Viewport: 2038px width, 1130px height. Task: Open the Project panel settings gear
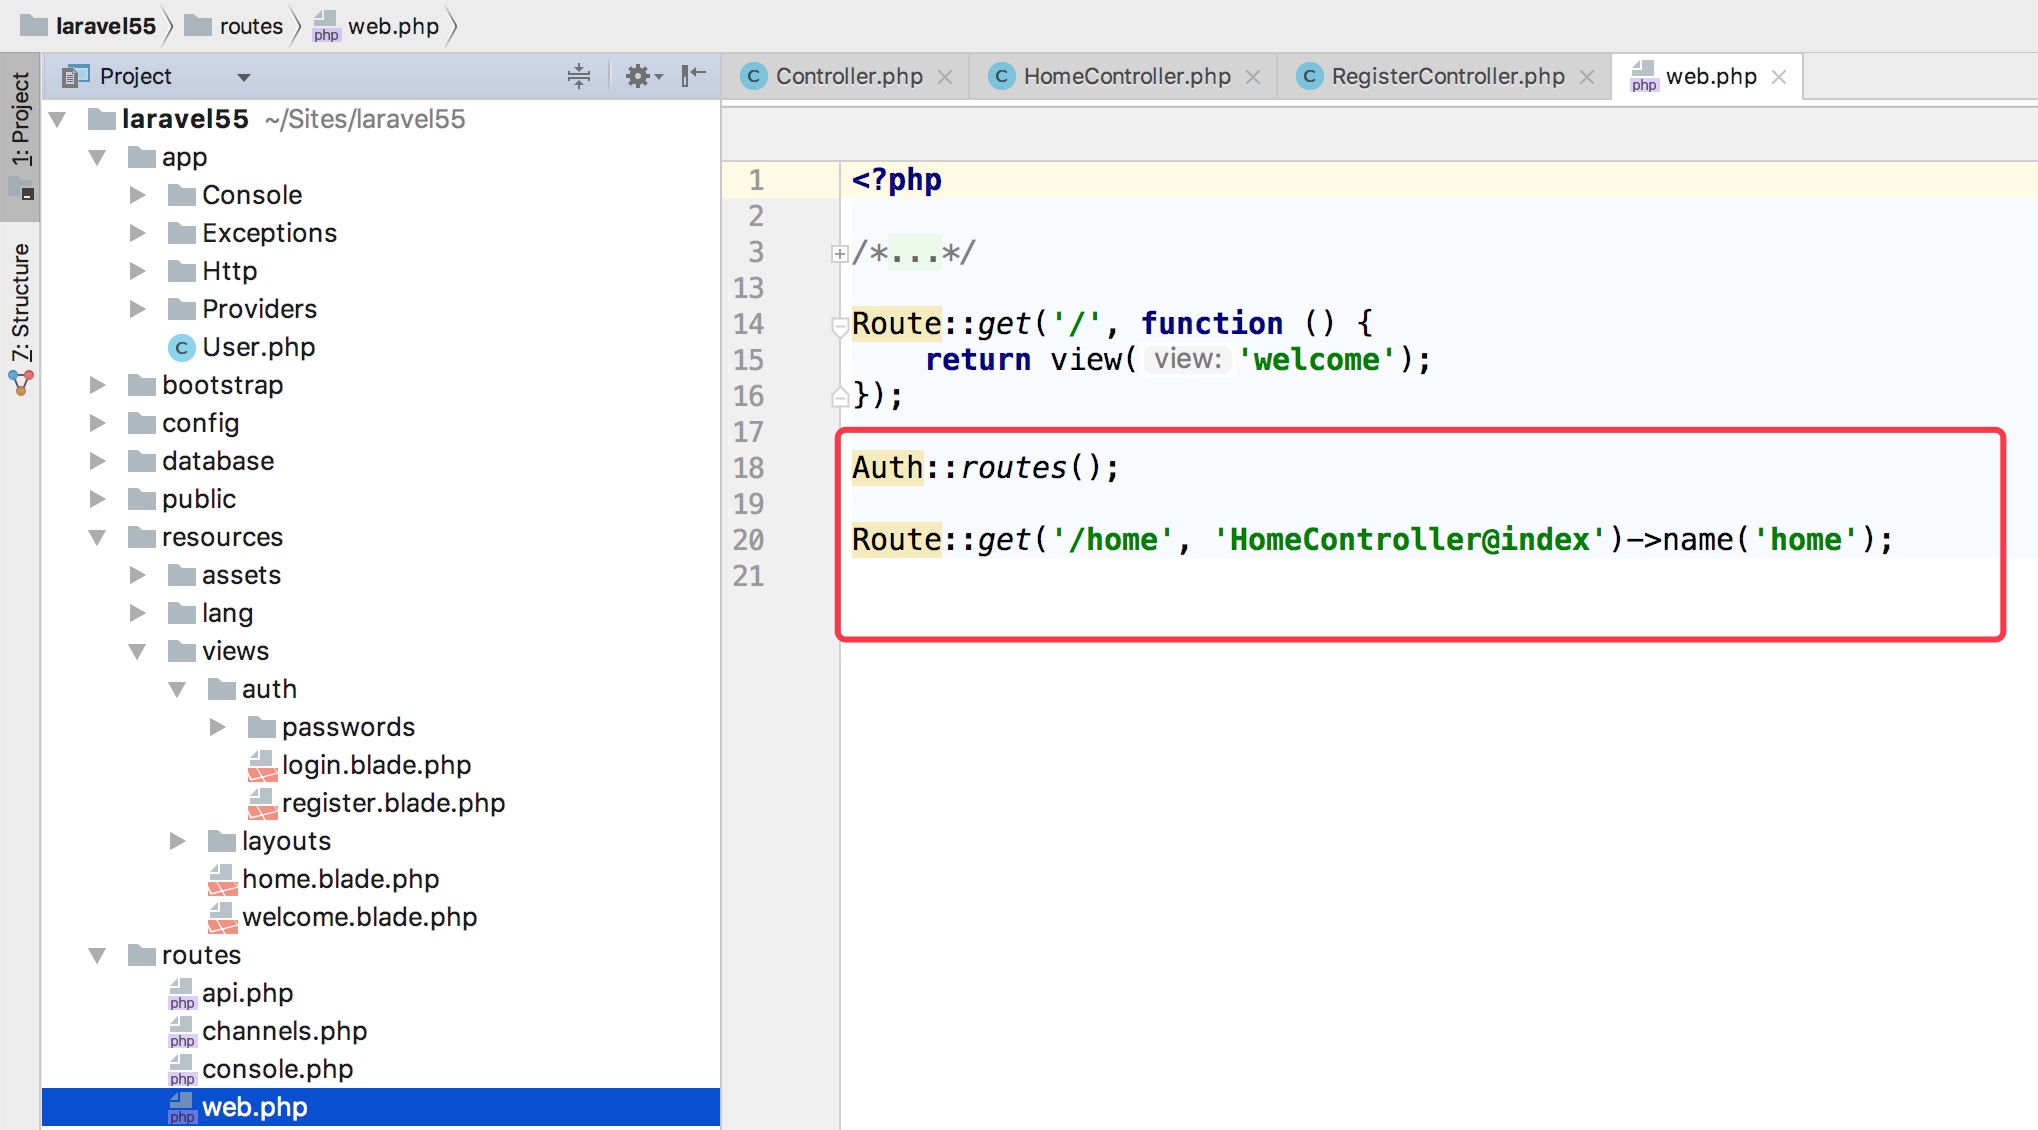[x=638, y=76]
